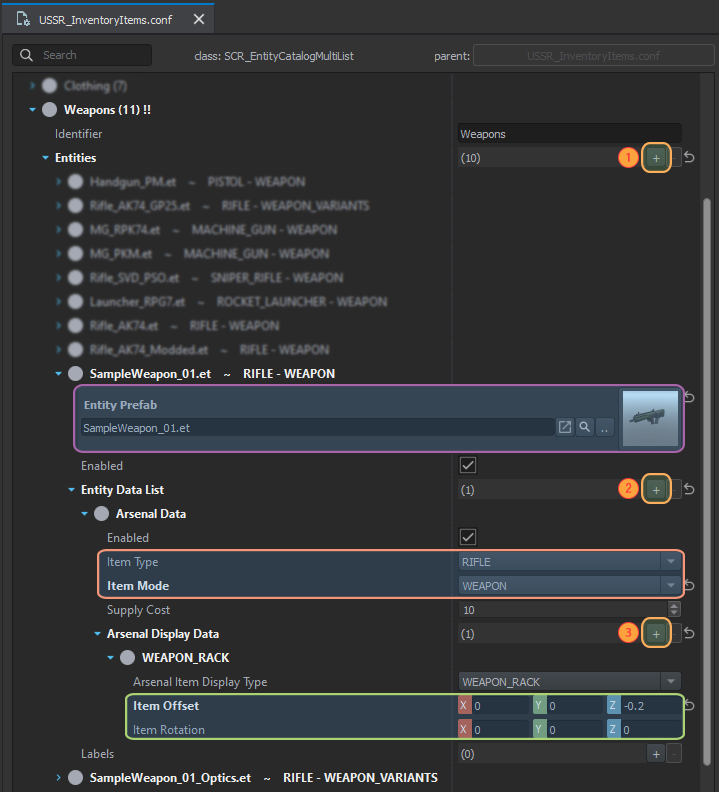Expand SampleWeapon_01_Optics.et tree entry
This screenshot has height=792, width=719.
point(59,778)
